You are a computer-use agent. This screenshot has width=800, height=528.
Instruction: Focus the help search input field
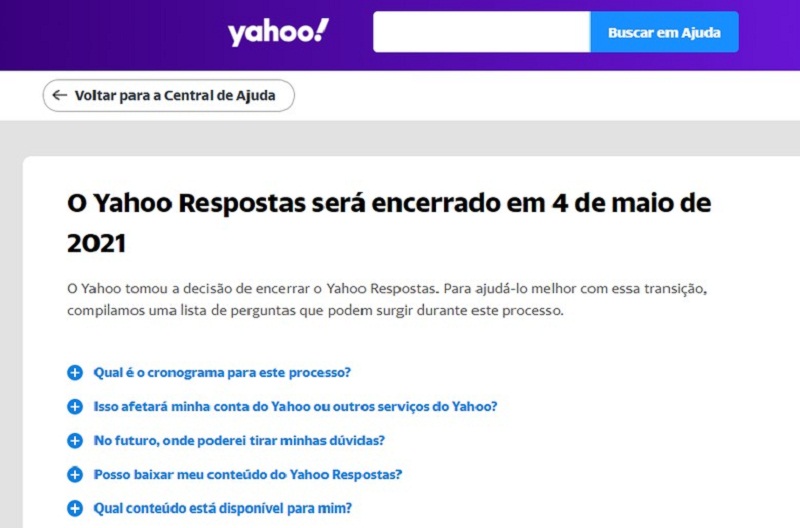482,32
